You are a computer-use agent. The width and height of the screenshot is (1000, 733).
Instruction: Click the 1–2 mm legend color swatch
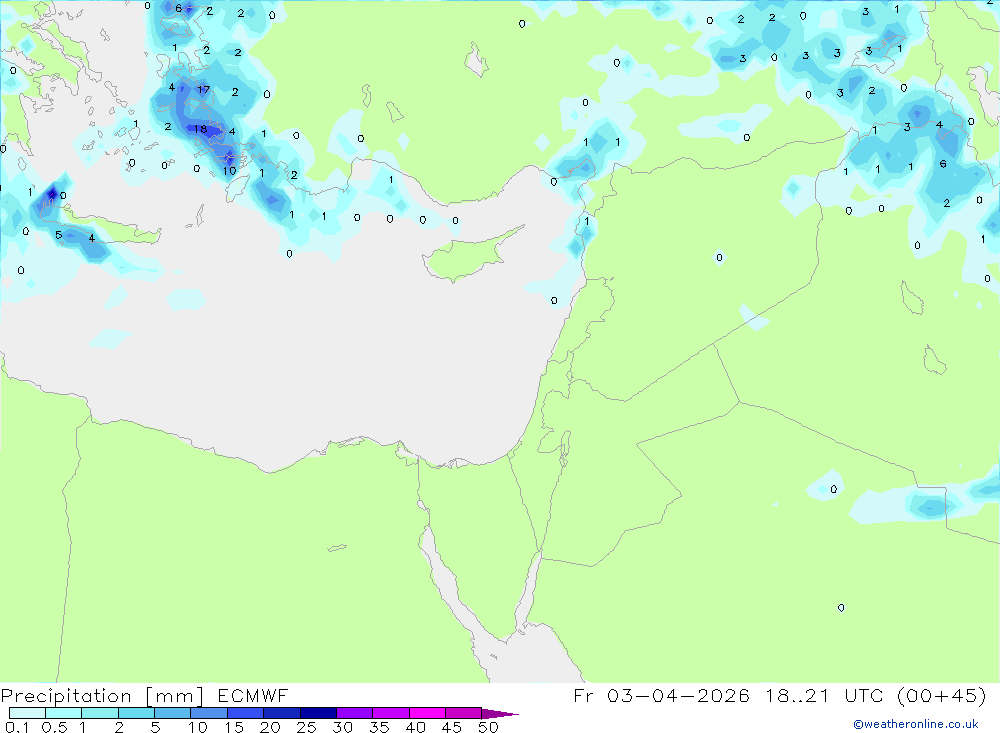[99, 713]
